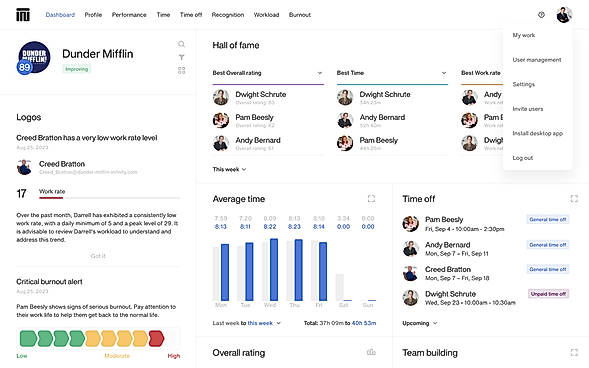Viewport: 589px width, 368px height.
Task: Click the Improving status badge
Action: 77,69
